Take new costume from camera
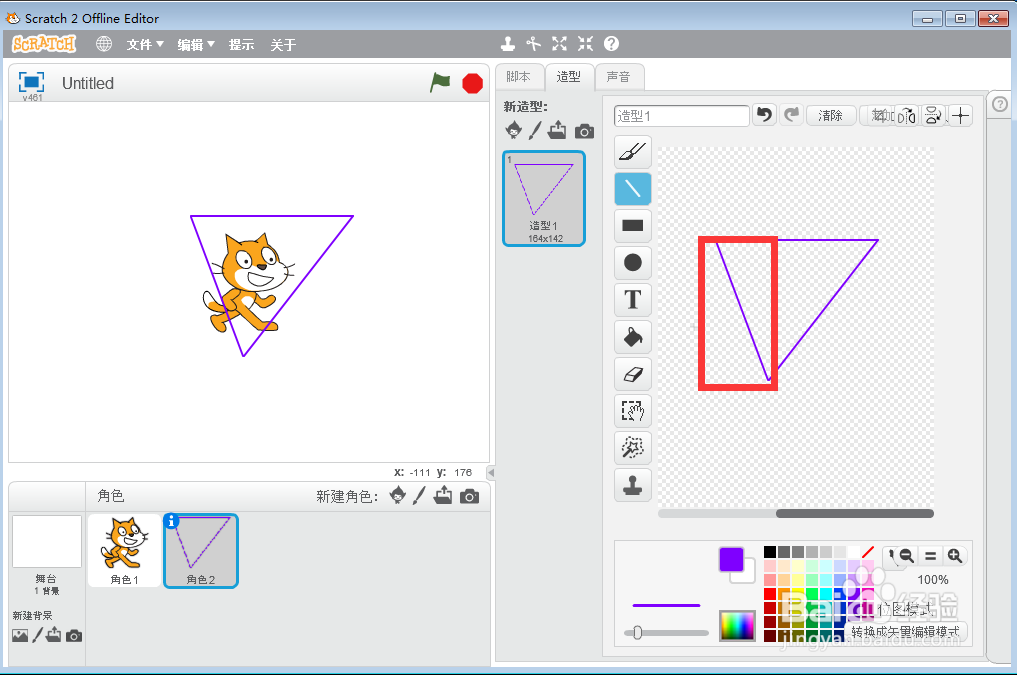 [584, 132]
